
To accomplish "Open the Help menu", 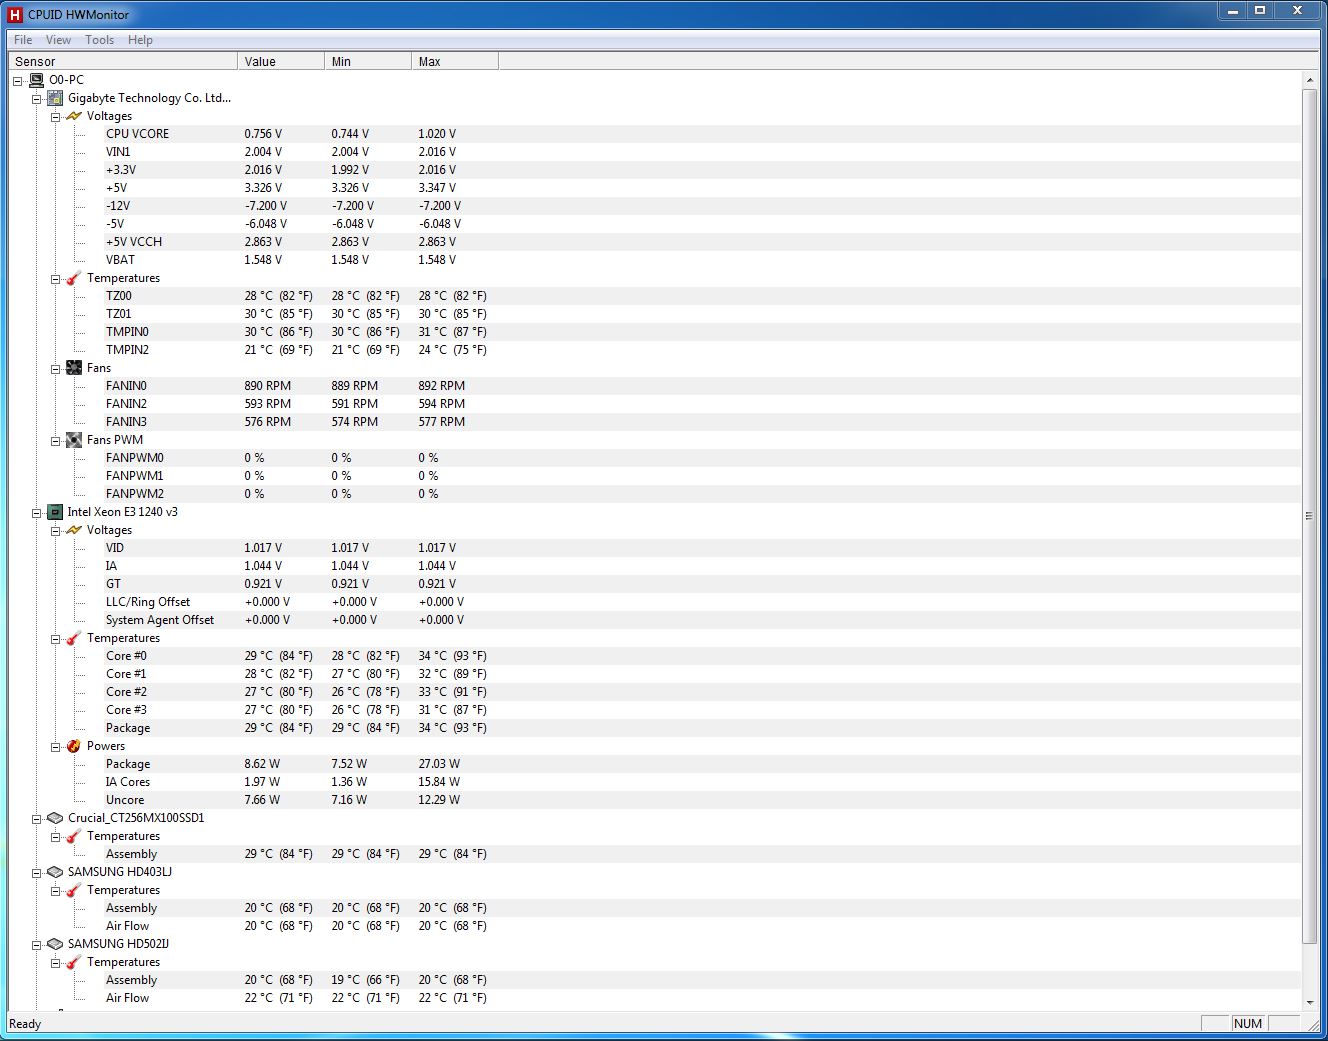I will (x=140, y=40).
